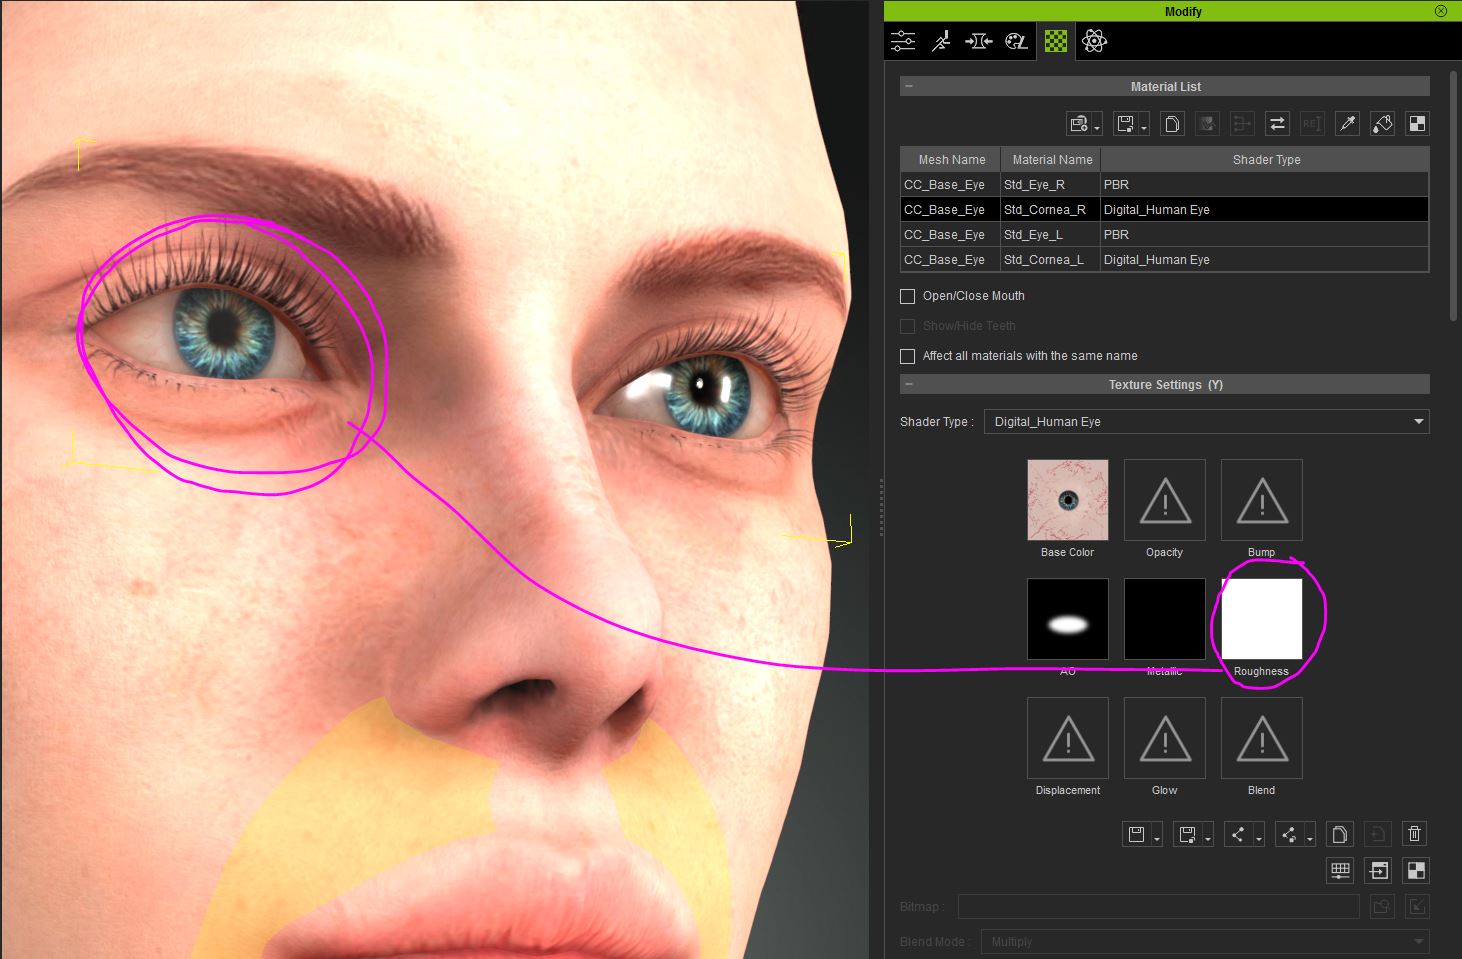Open dropdown arrow beside first save texture icon

1157,838
